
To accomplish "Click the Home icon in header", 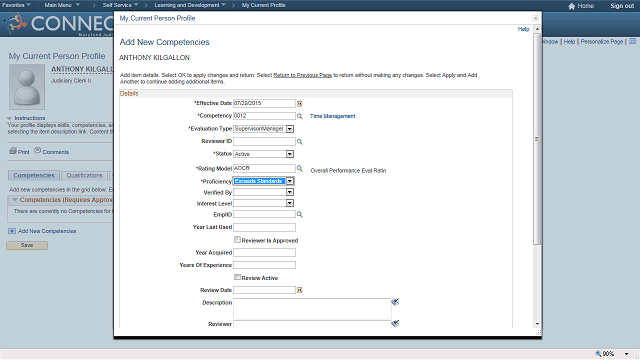I will (571, 6).
